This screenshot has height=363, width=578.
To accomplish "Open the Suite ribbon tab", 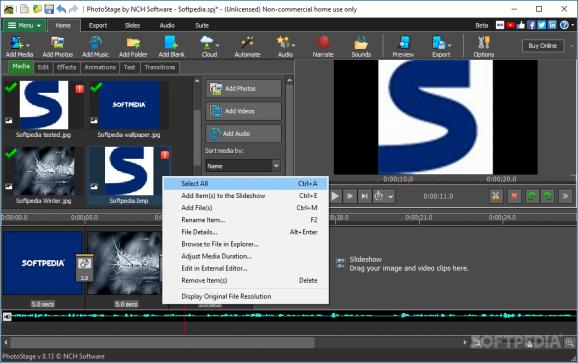I will tap(202, 25).
